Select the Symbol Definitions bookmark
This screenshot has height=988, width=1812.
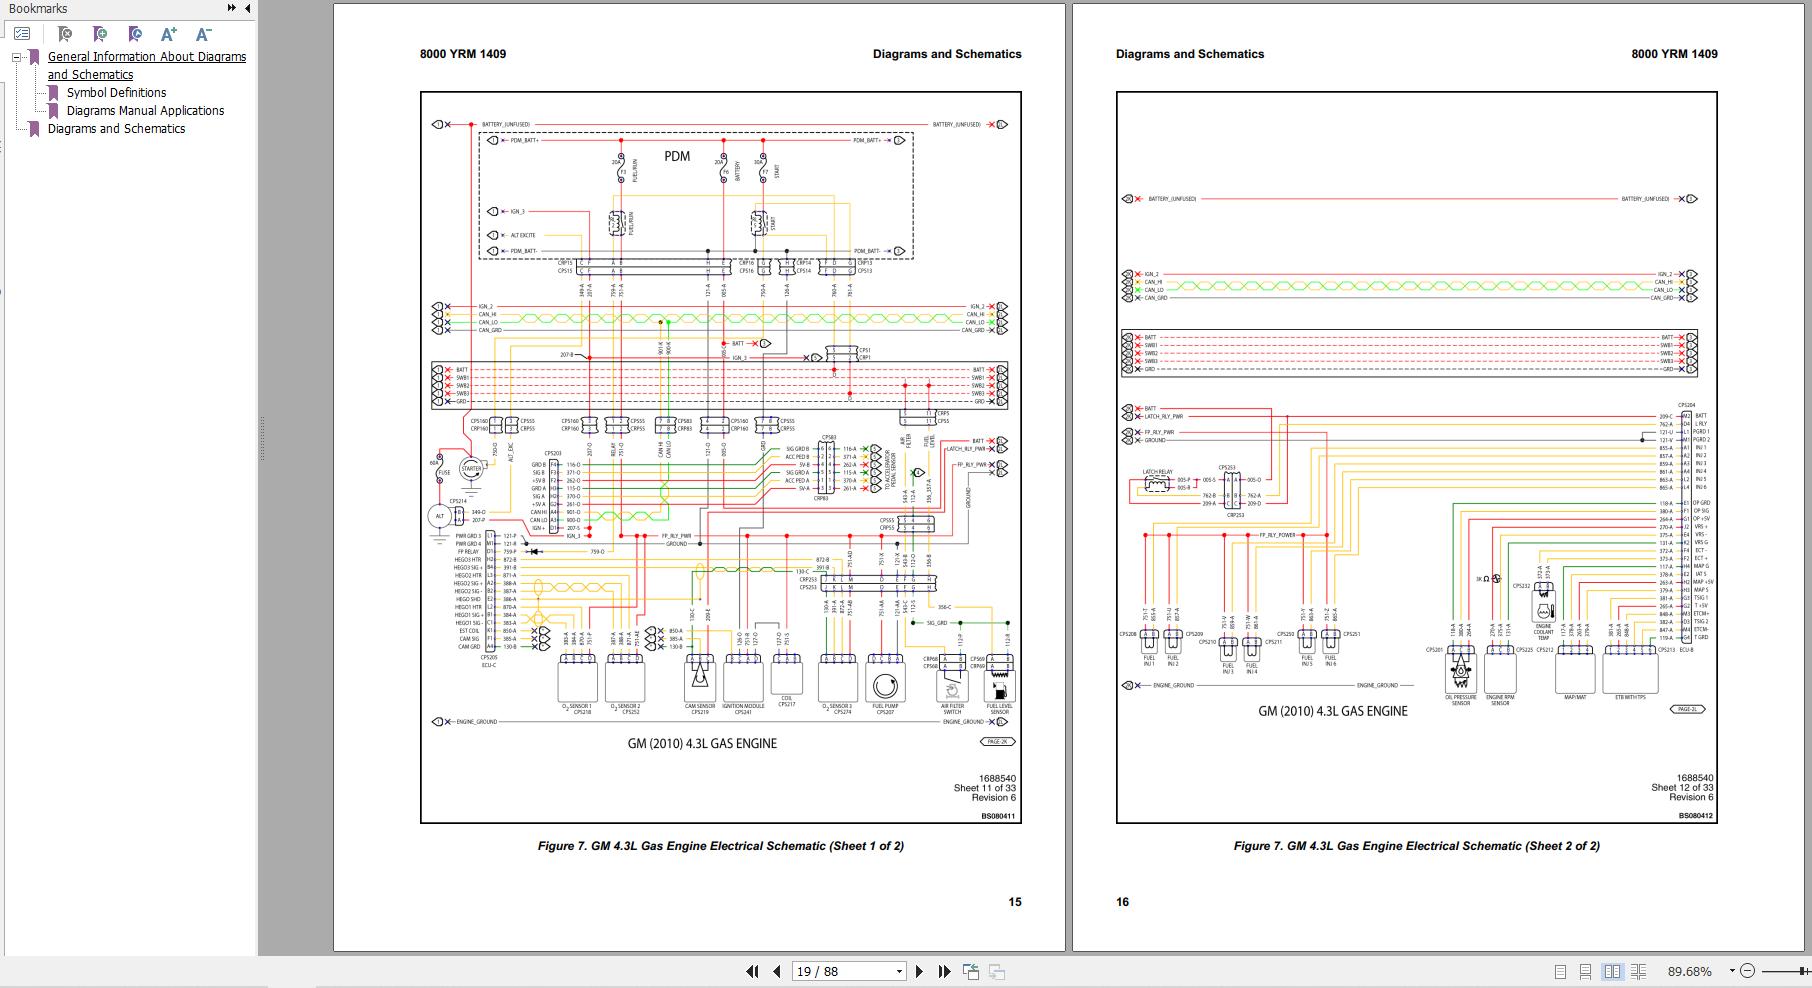tap(116, 93)
